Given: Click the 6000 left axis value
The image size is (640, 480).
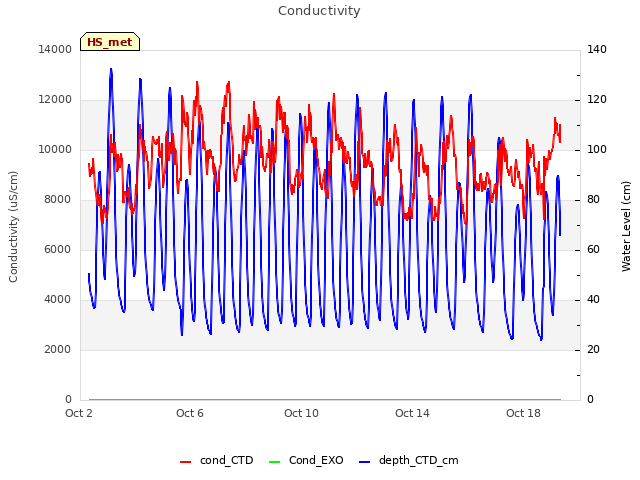Looking at the screenshot, I should pyautogui.click(x=58, y=249).
